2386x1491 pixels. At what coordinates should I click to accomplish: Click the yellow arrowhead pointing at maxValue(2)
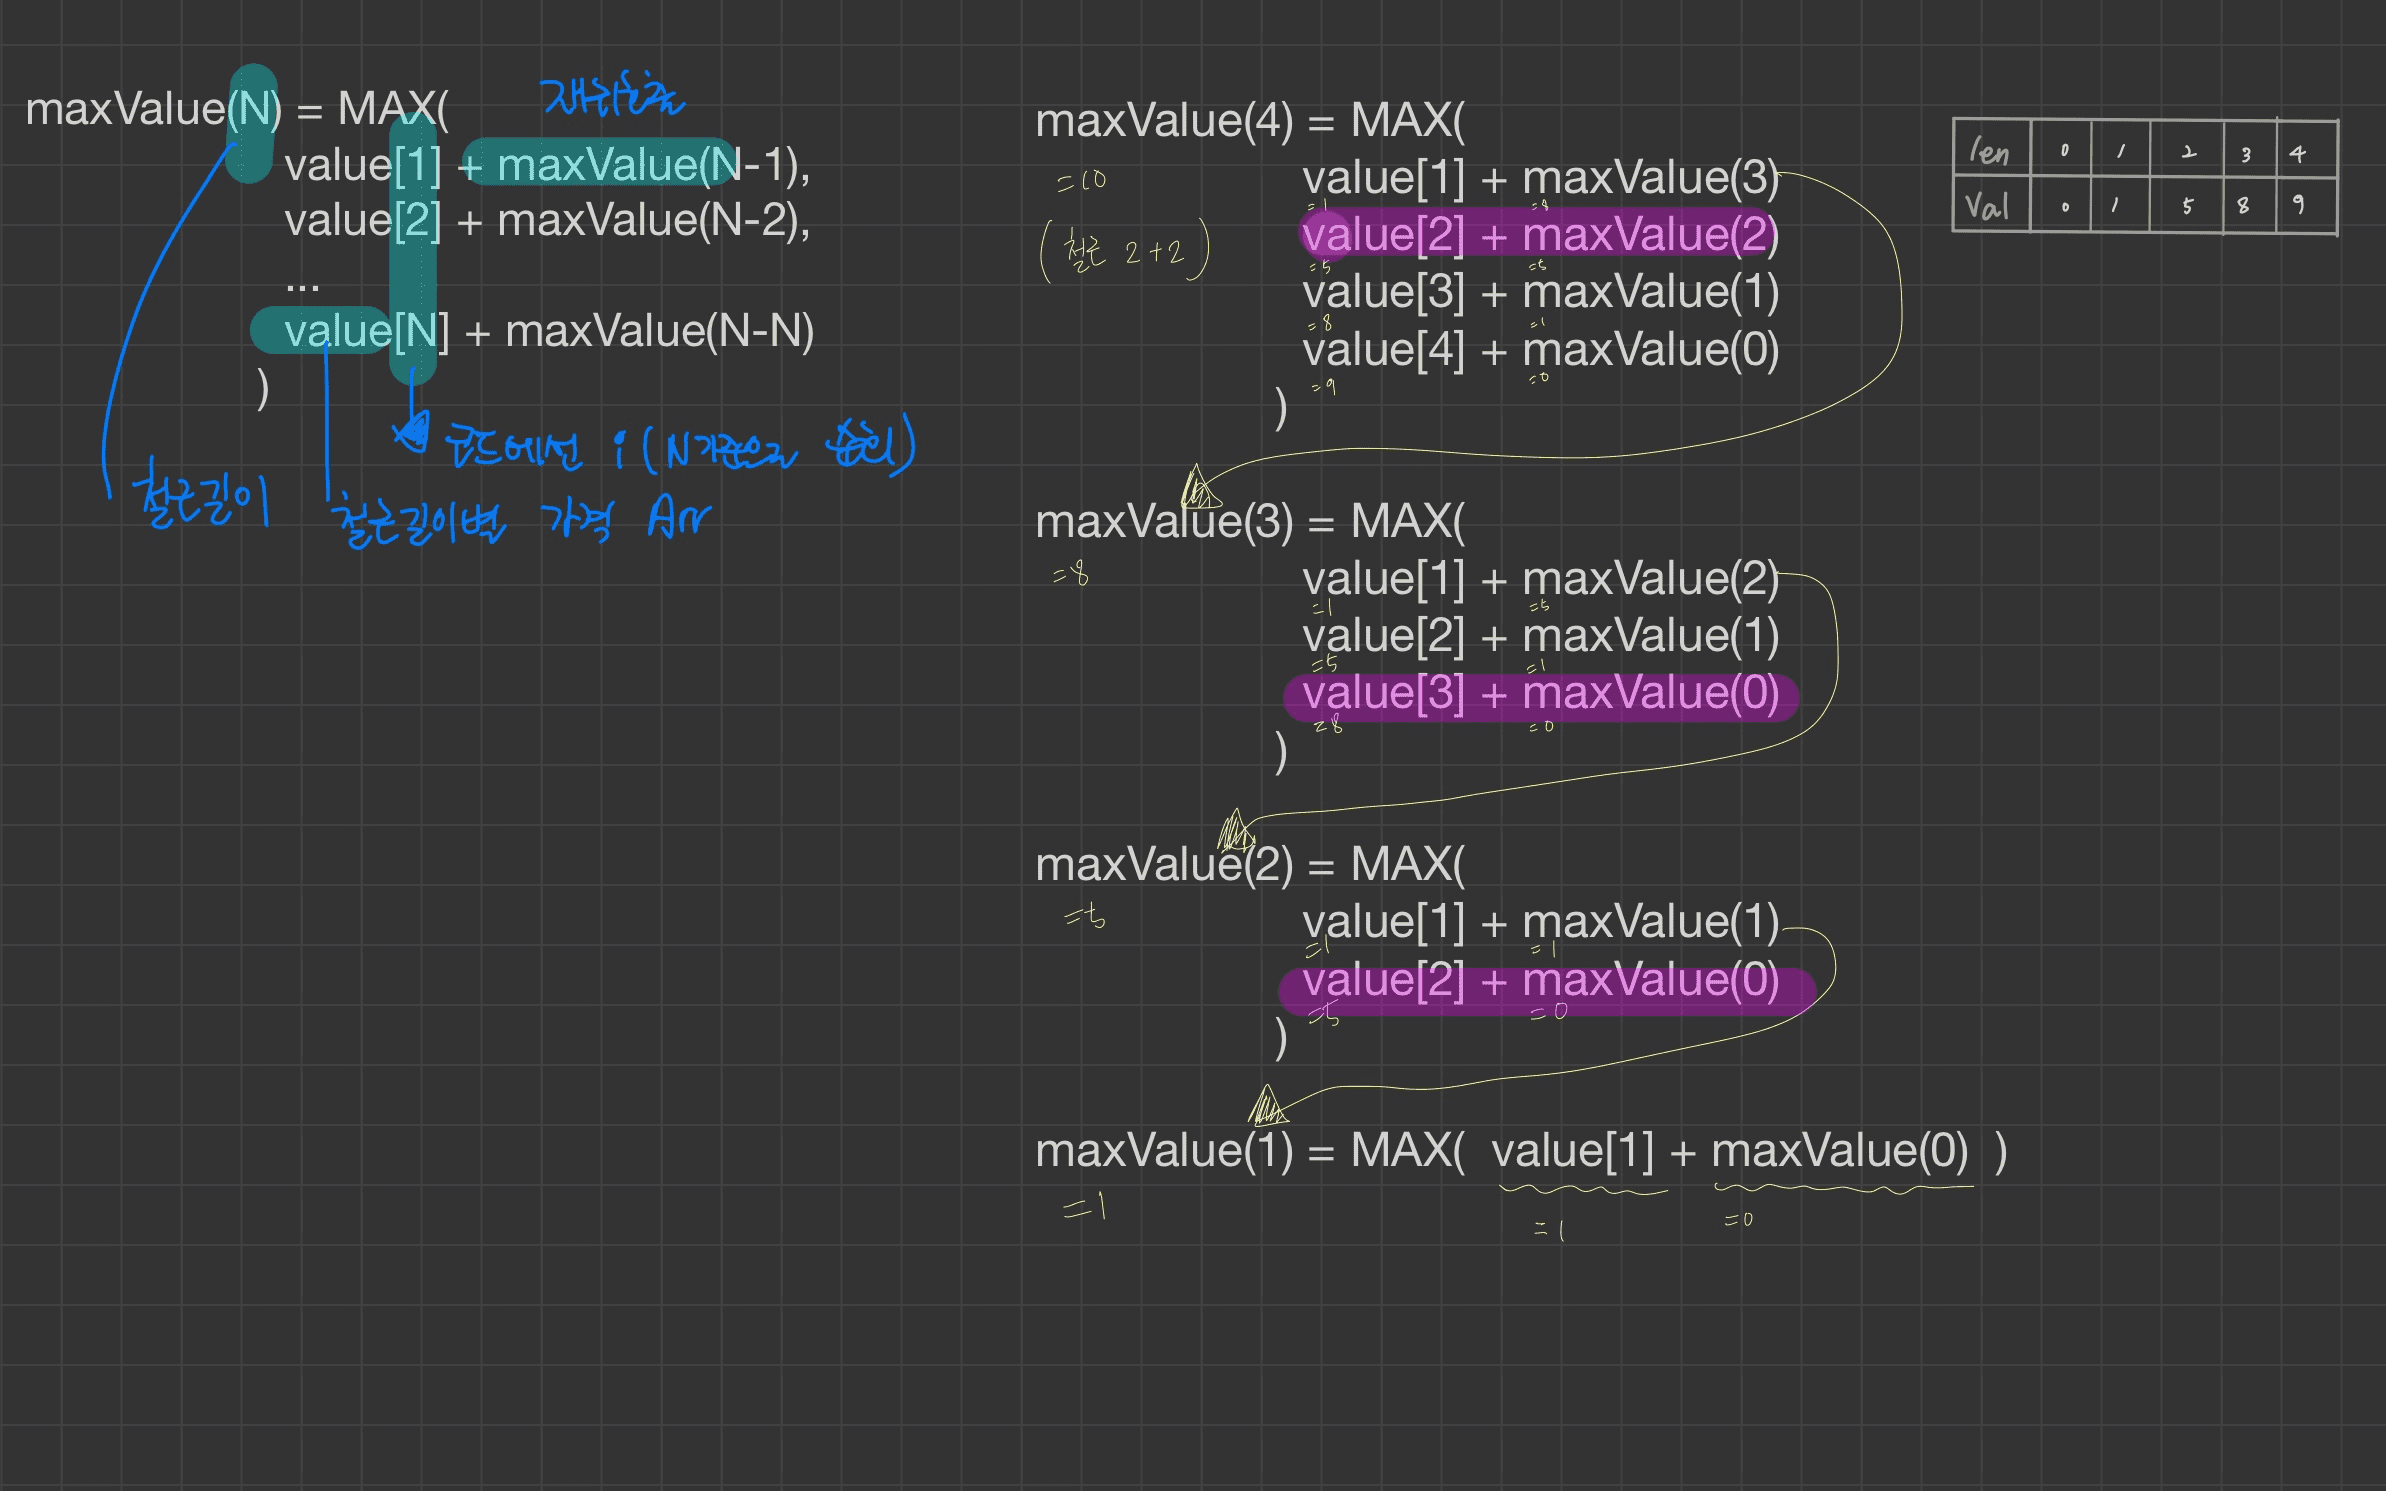point(1236,832)
